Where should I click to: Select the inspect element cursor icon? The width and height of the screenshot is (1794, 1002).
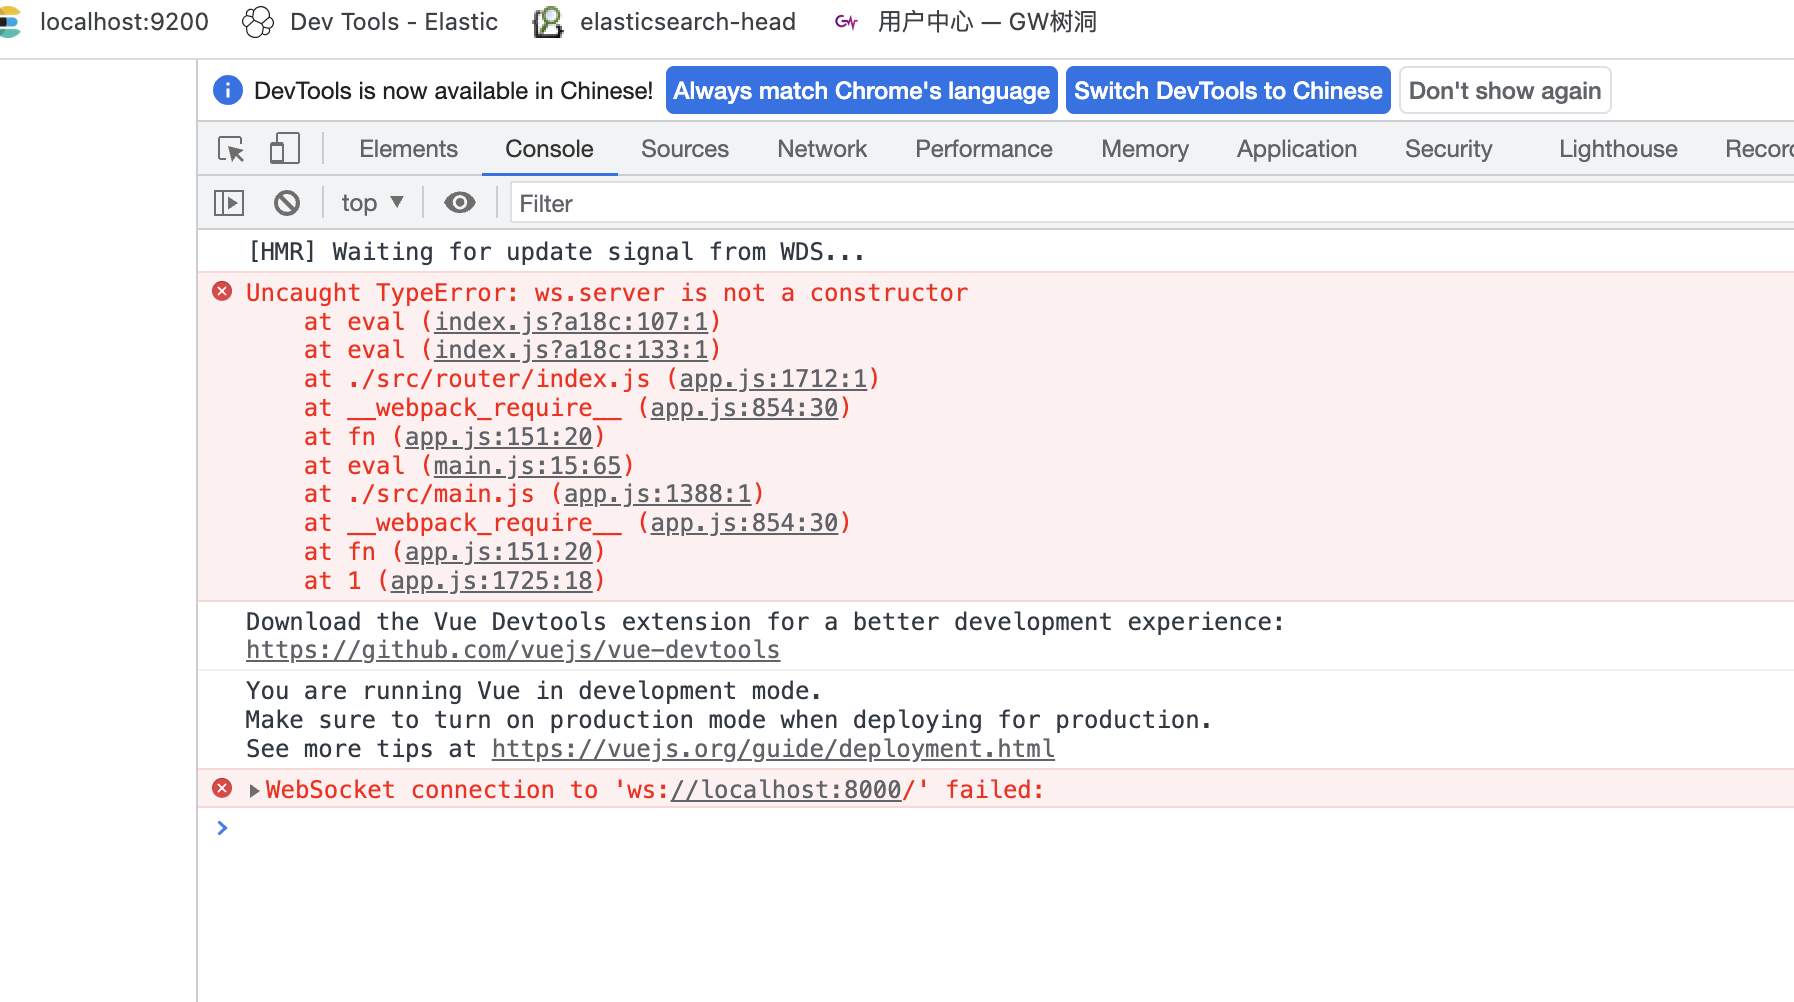[x=231, y=148]
